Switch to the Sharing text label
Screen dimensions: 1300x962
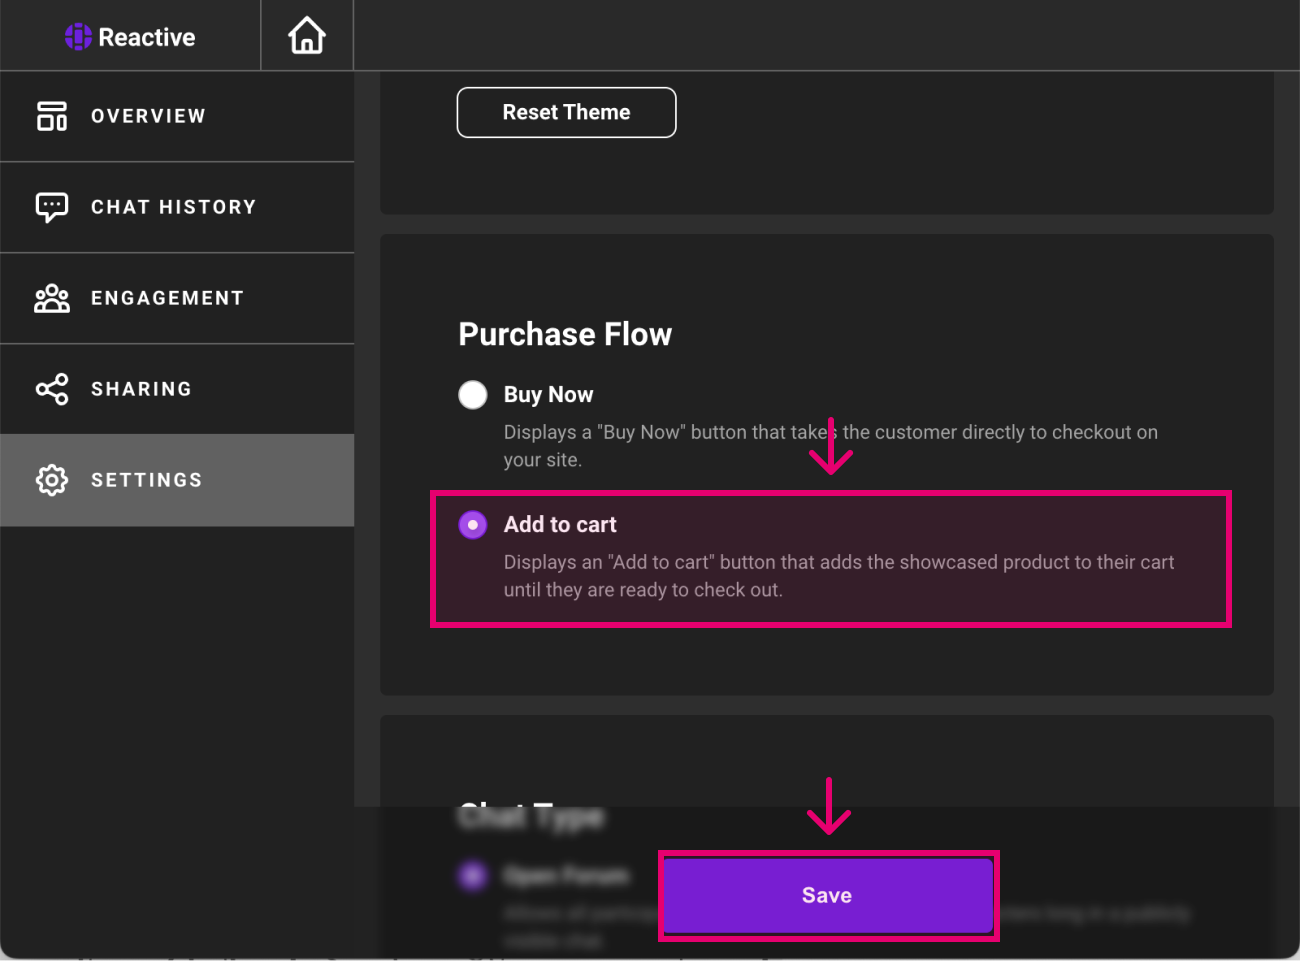[x=141, y=389]
